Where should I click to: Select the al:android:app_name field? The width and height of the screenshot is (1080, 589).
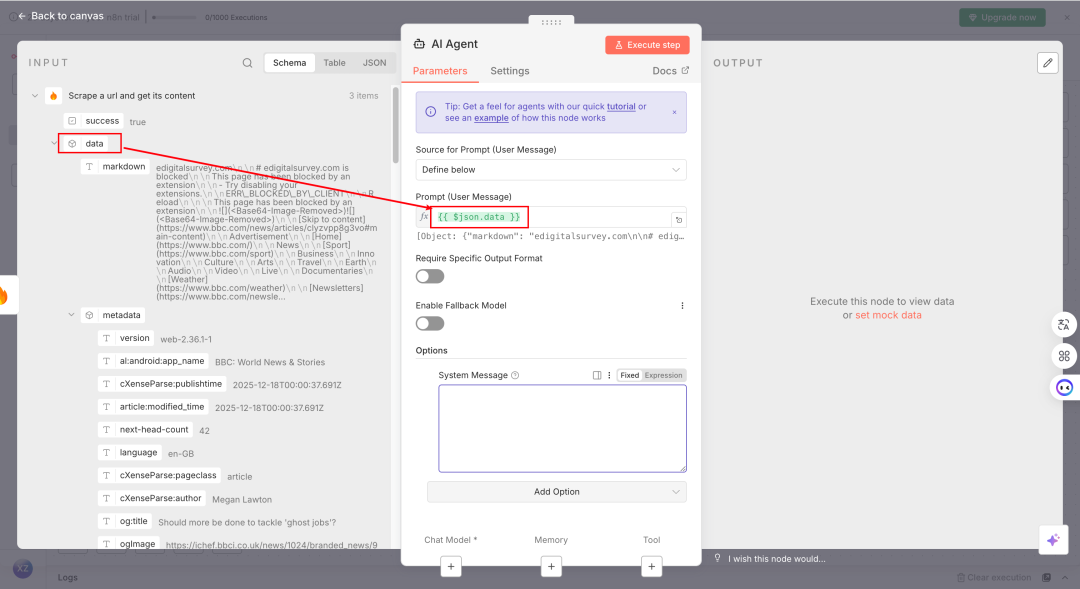[x=153, y=361]
